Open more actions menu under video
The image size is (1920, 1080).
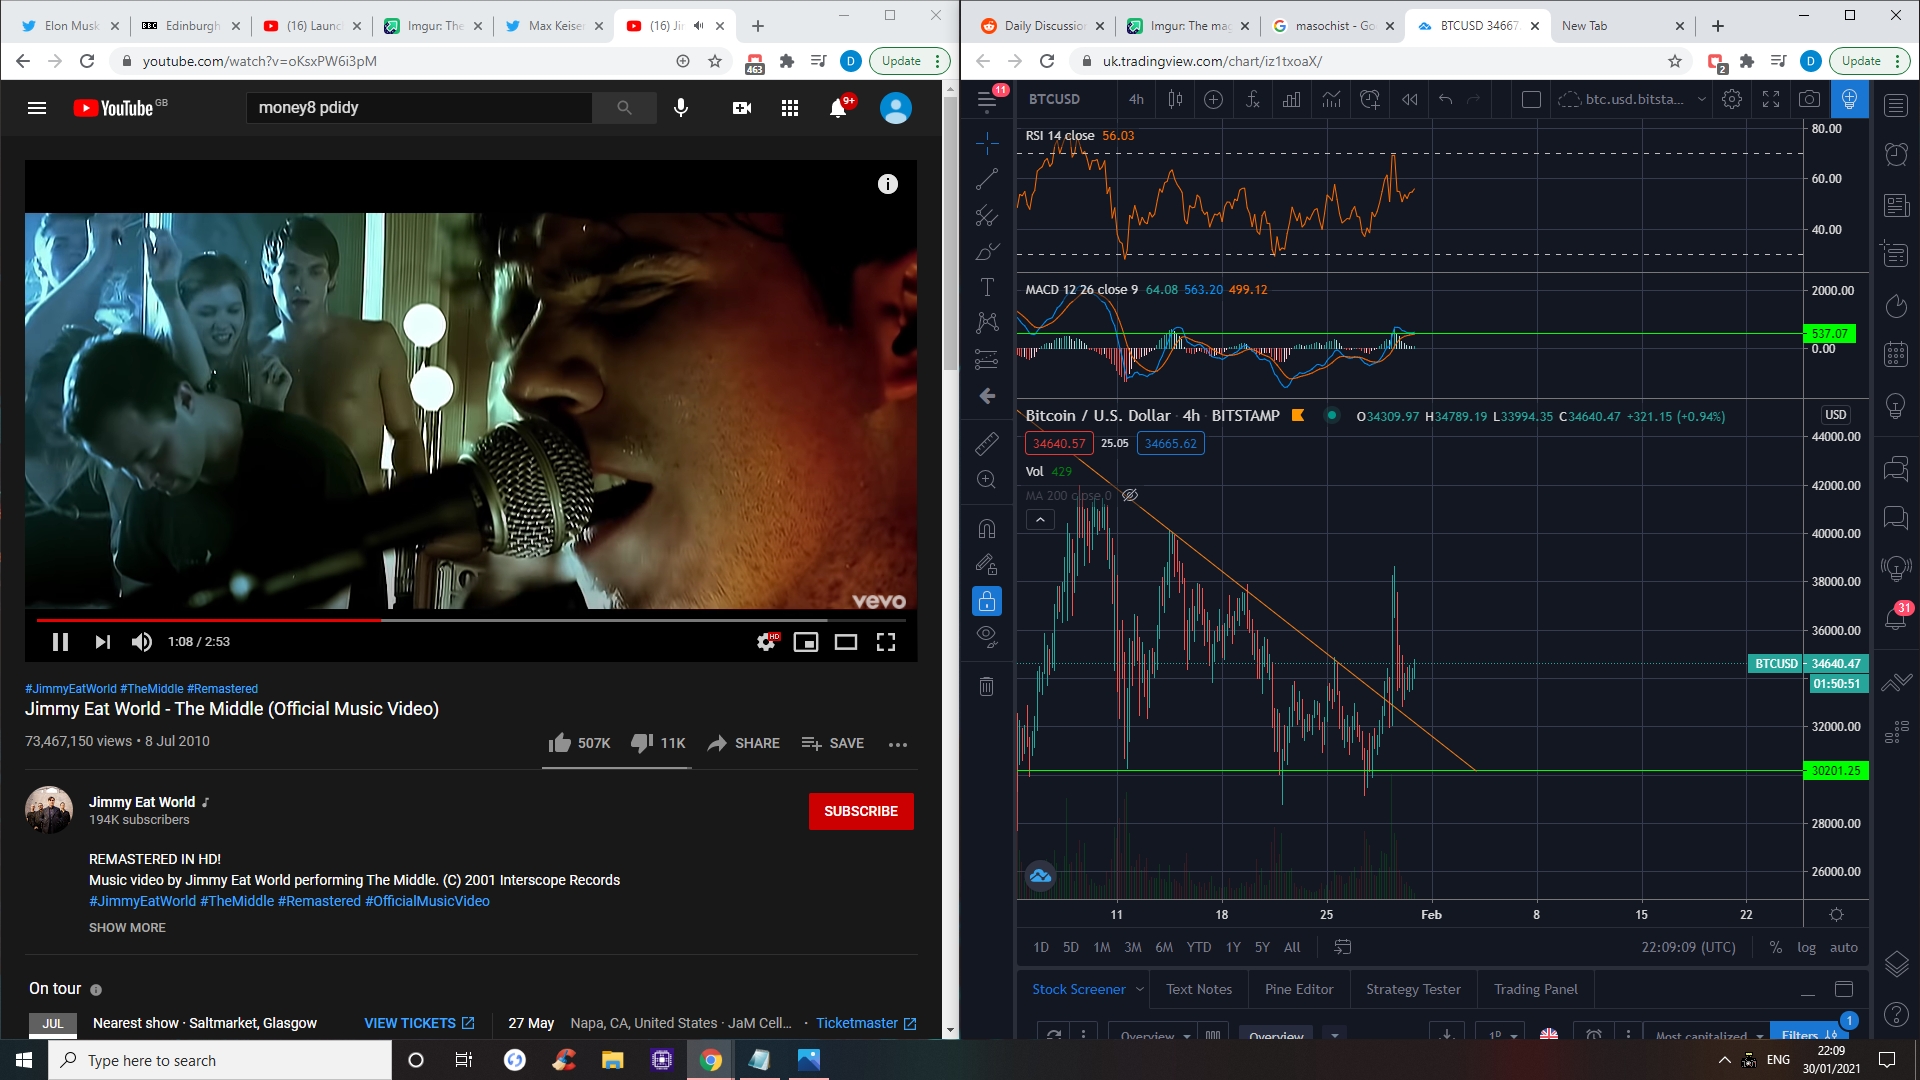(898, 744)
